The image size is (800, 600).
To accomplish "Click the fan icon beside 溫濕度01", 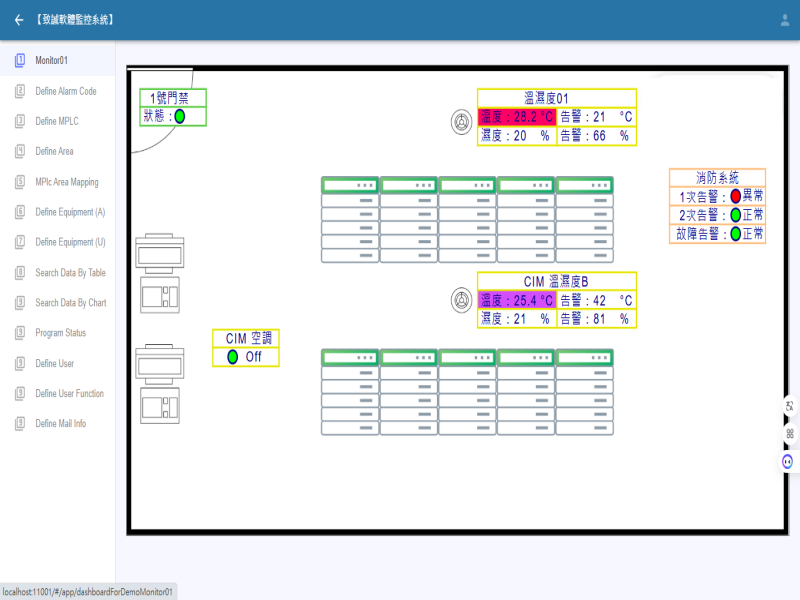I will (x=461, y=122).
